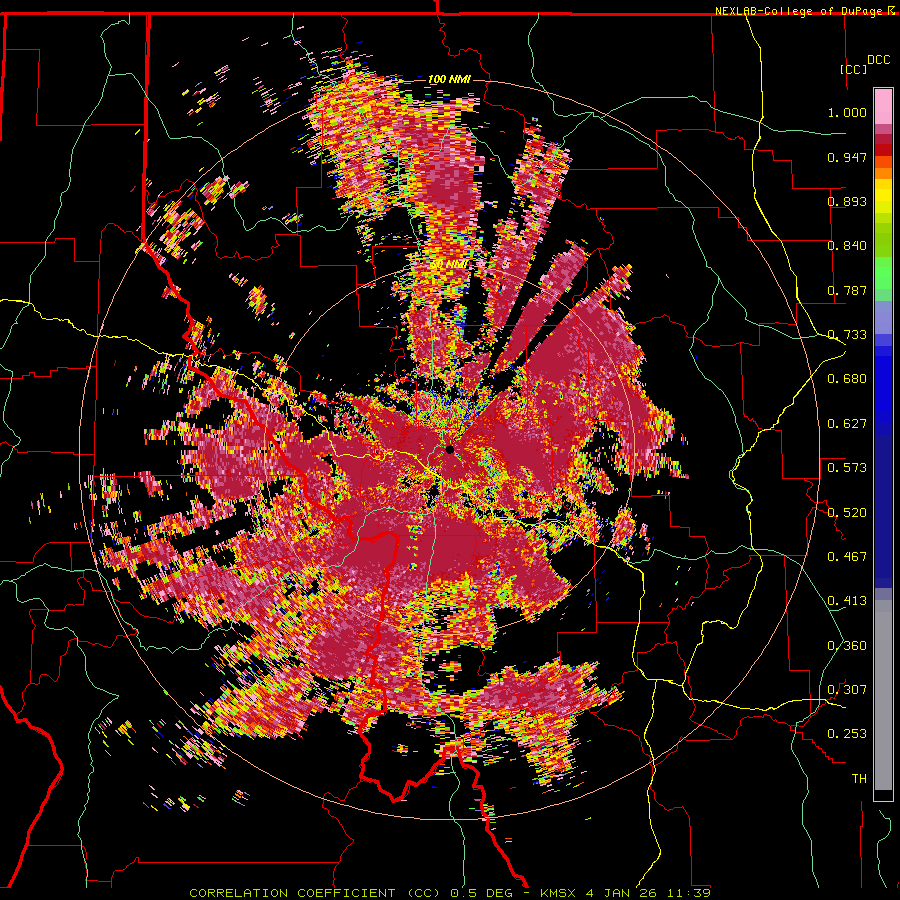
Task: Select the 0.253 scale value
Action: tap(847, 734)
